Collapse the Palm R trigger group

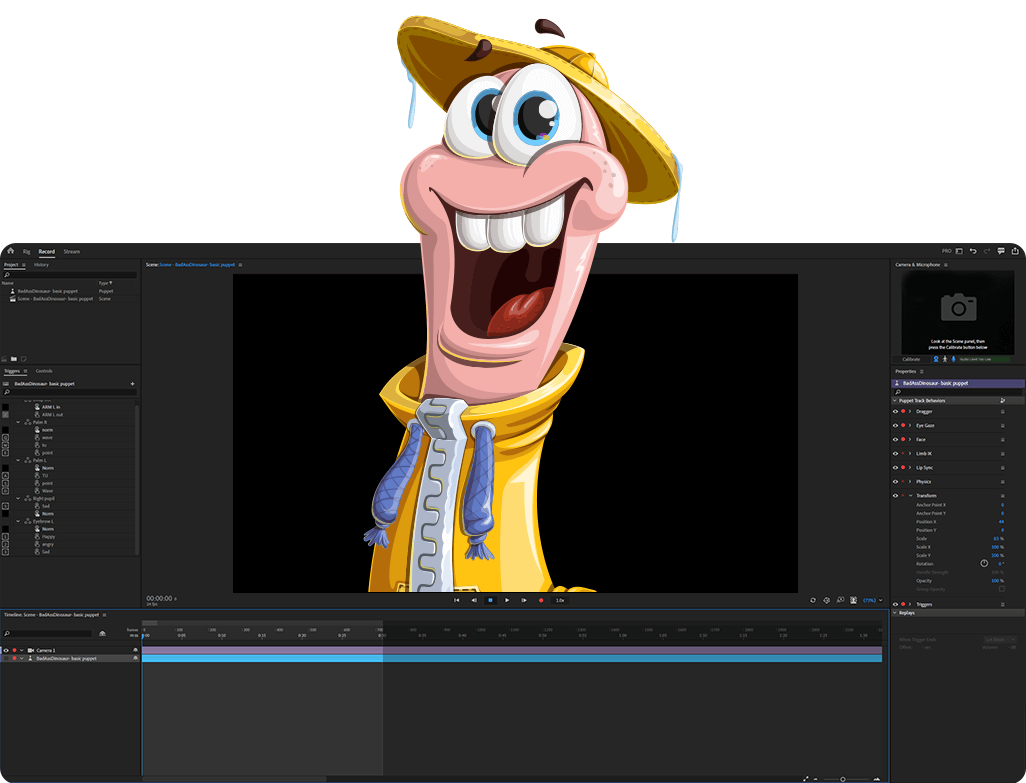click(18, 422)
